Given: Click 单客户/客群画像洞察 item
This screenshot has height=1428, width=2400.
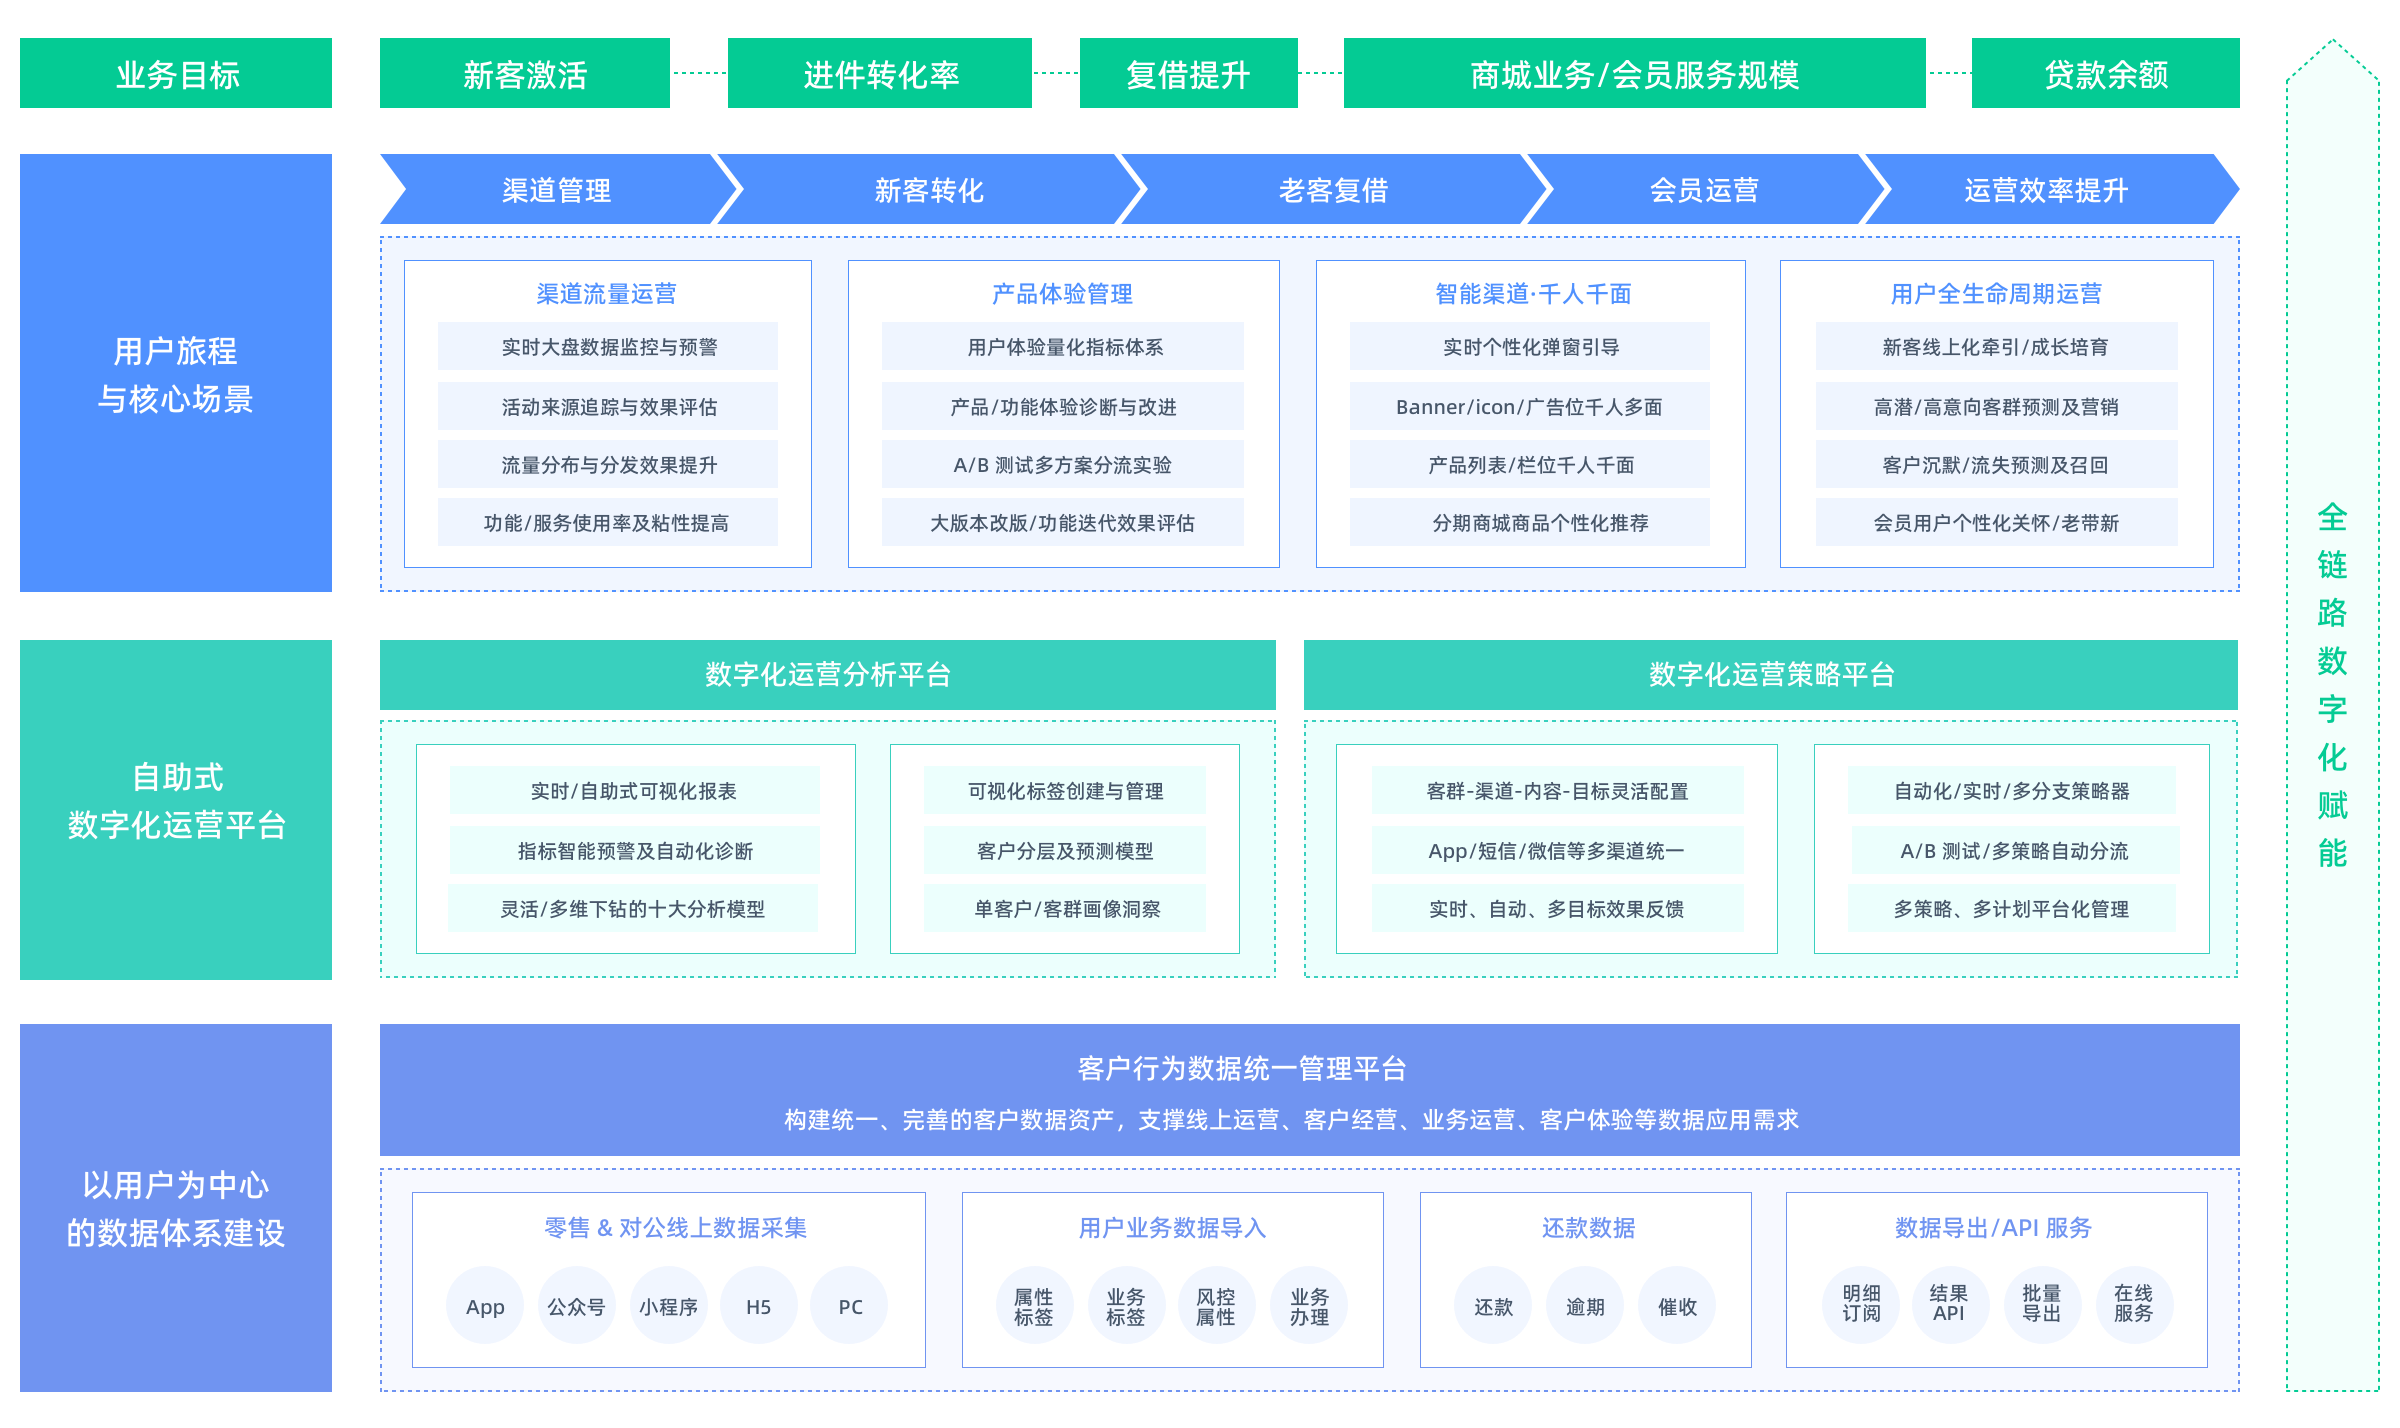Looking at the screenshot, I should tap(1065, 908).
